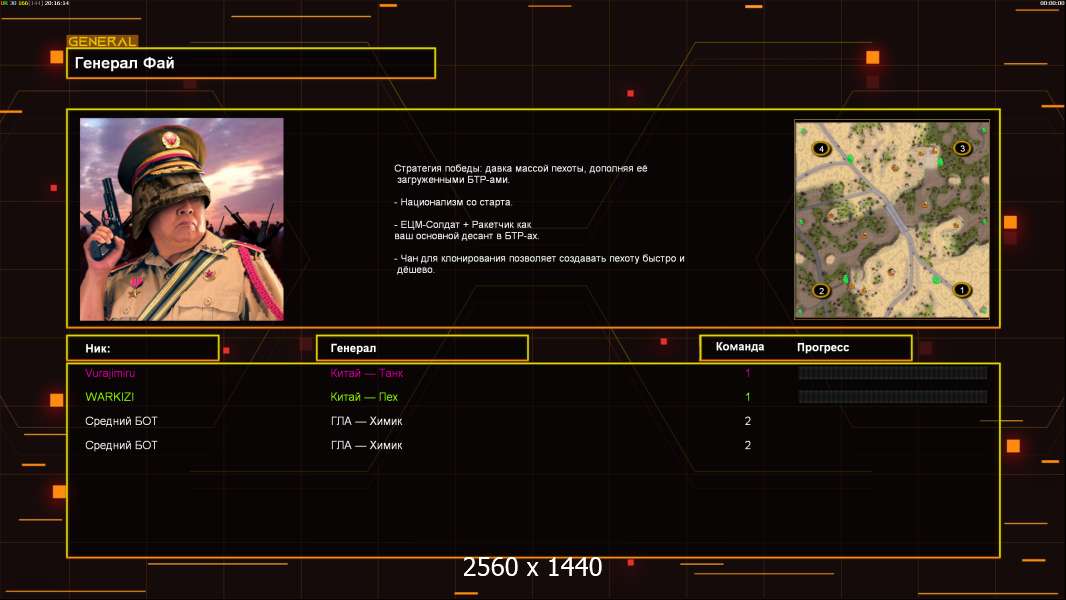Click start position 1 marker on minimap
Viewport: 1066px width, 600px height.
(x=962, y=290)
